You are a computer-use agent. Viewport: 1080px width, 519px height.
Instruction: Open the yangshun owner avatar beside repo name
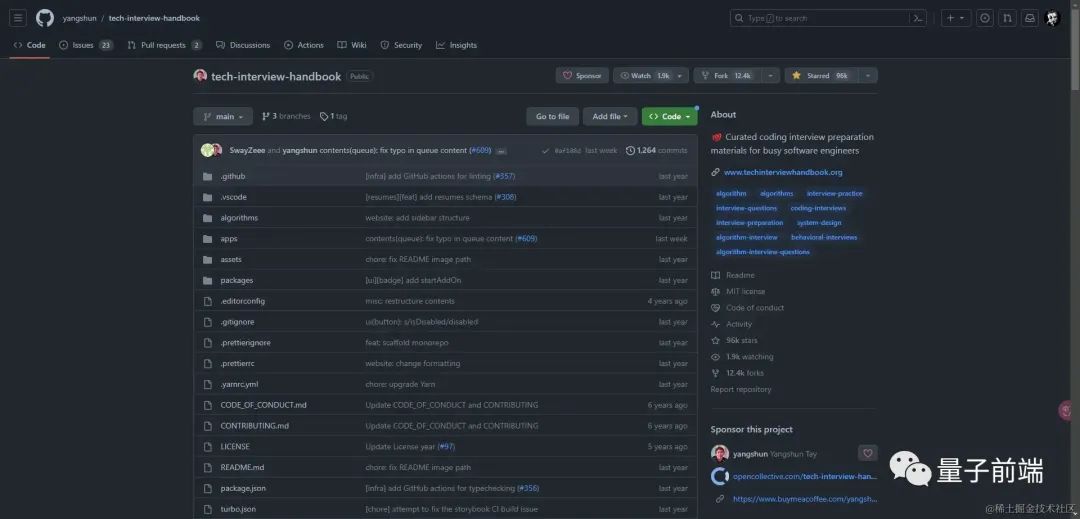[x=200, y=76]
